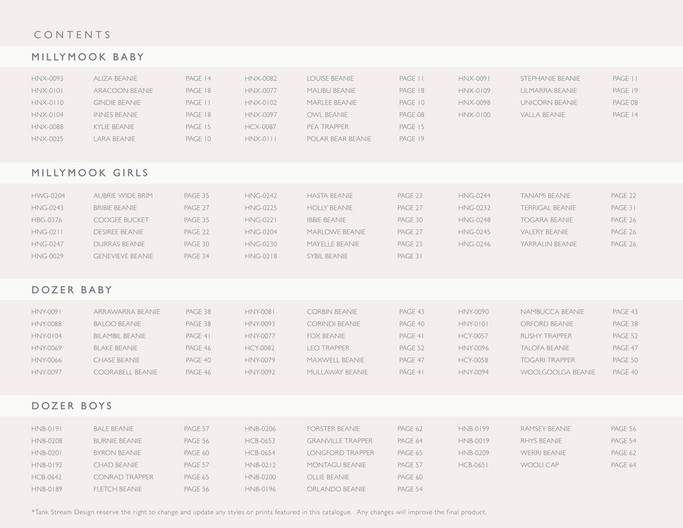683x528 pixels.
Task: Open the Leo Trapper entry
Action: point(328,348)
